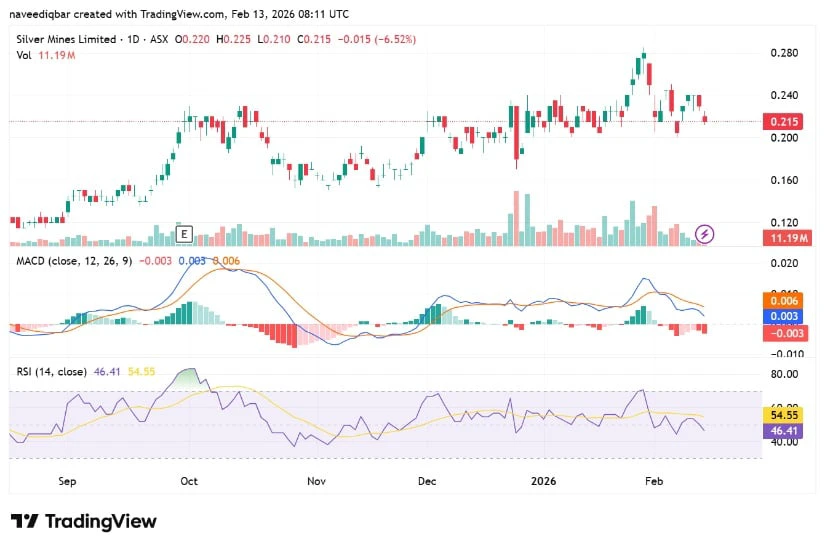Click the 0.280 price scale value
Viewport: 825px width, 549px height.
tap(784, 53)
